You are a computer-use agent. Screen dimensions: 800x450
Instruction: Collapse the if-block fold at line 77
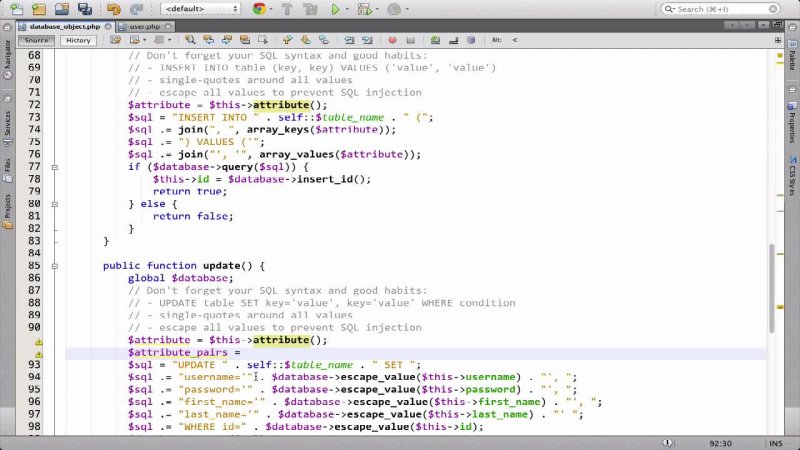[x=59, y=166]
